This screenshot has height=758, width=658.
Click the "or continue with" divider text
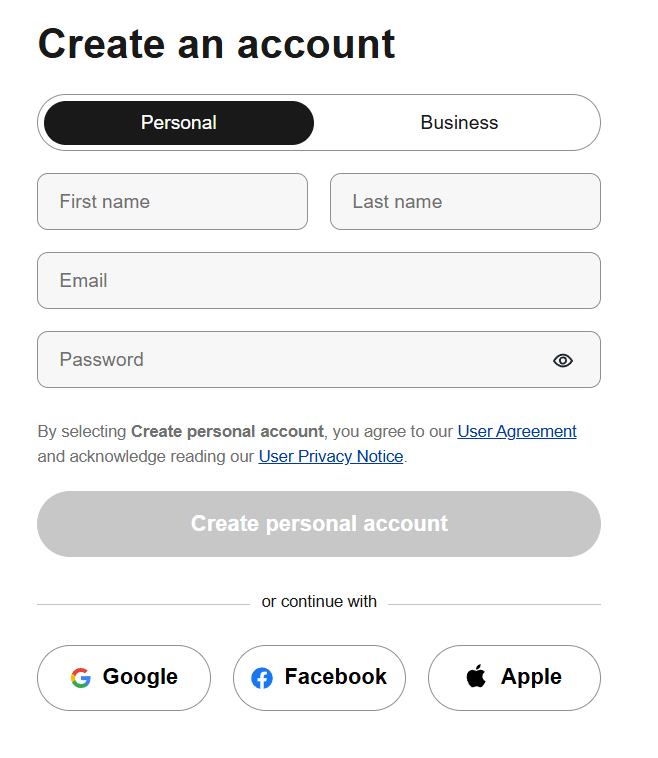(x=319, y=602)
